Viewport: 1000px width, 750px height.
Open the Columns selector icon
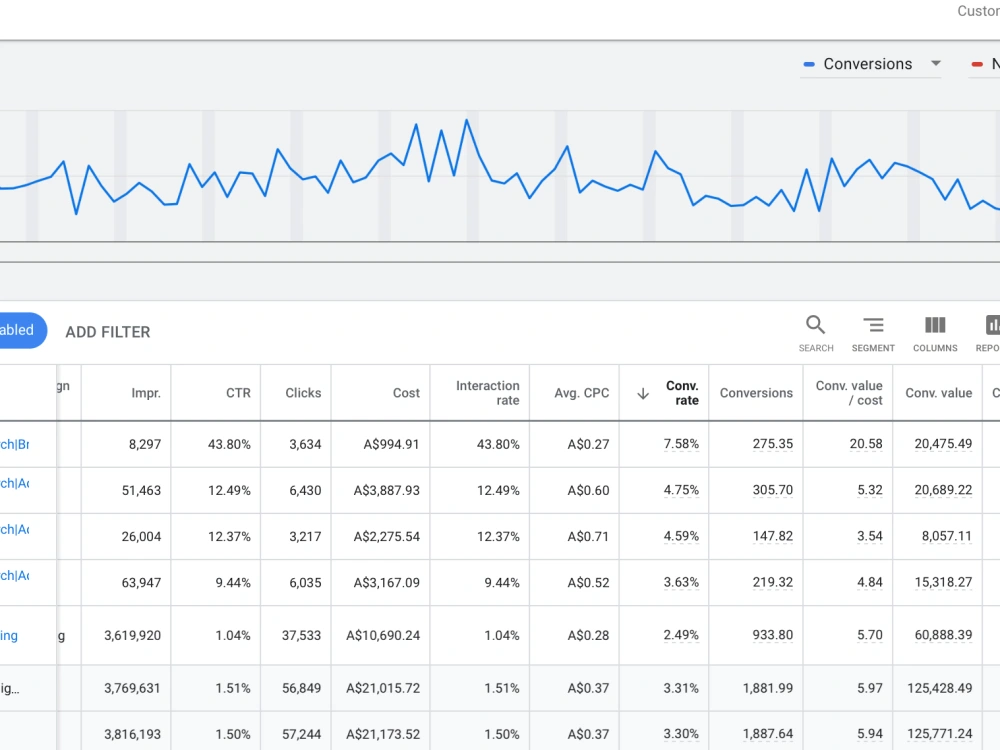[935, 325]
